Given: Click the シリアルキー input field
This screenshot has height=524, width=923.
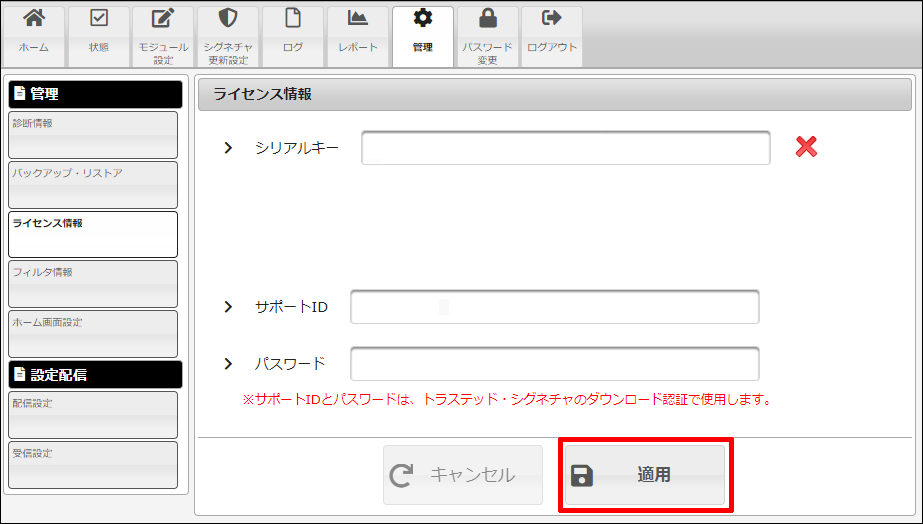Looking at the screenshot, I should [566, 148].
